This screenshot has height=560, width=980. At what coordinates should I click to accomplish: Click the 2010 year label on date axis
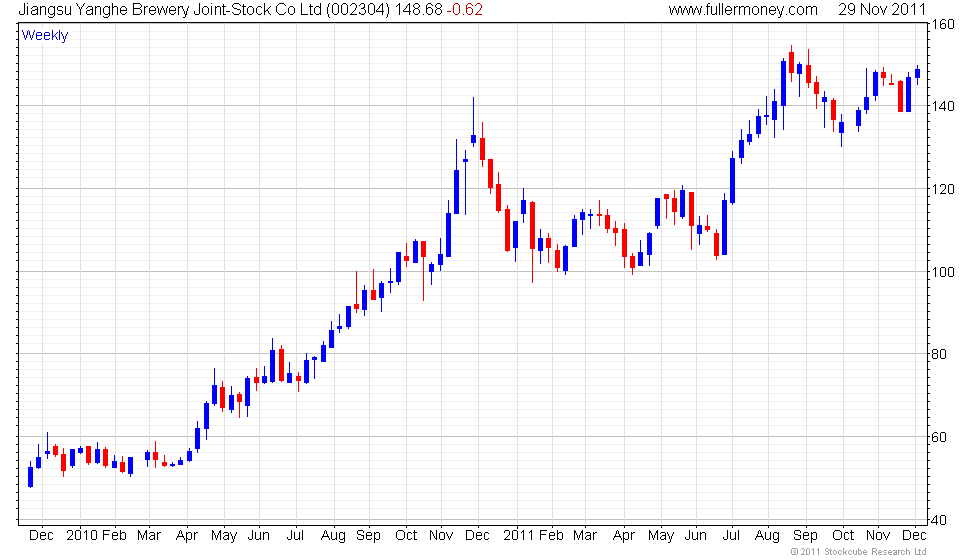[x=82, y=536]
